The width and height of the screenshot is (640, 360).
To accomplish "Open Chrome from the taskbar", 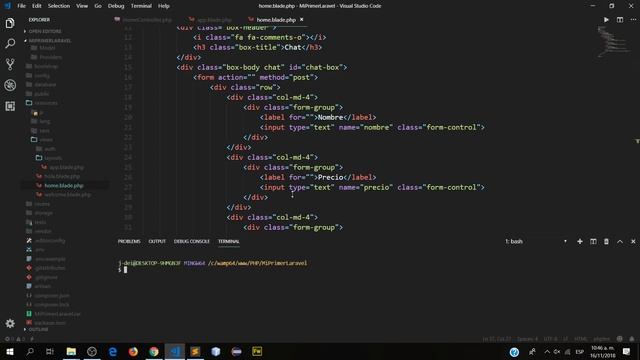I will point(154,351).
